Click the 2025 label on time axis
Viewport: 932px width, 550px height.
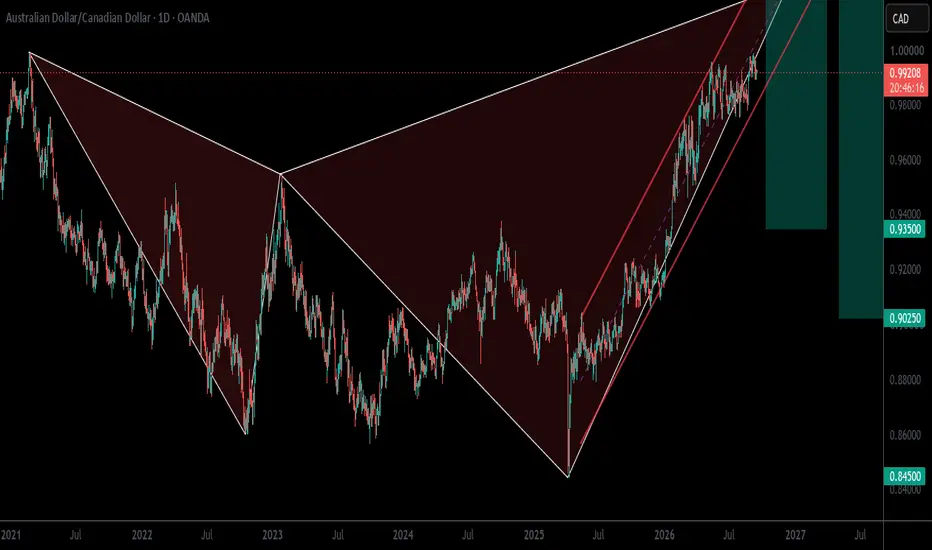click(534, 535)
